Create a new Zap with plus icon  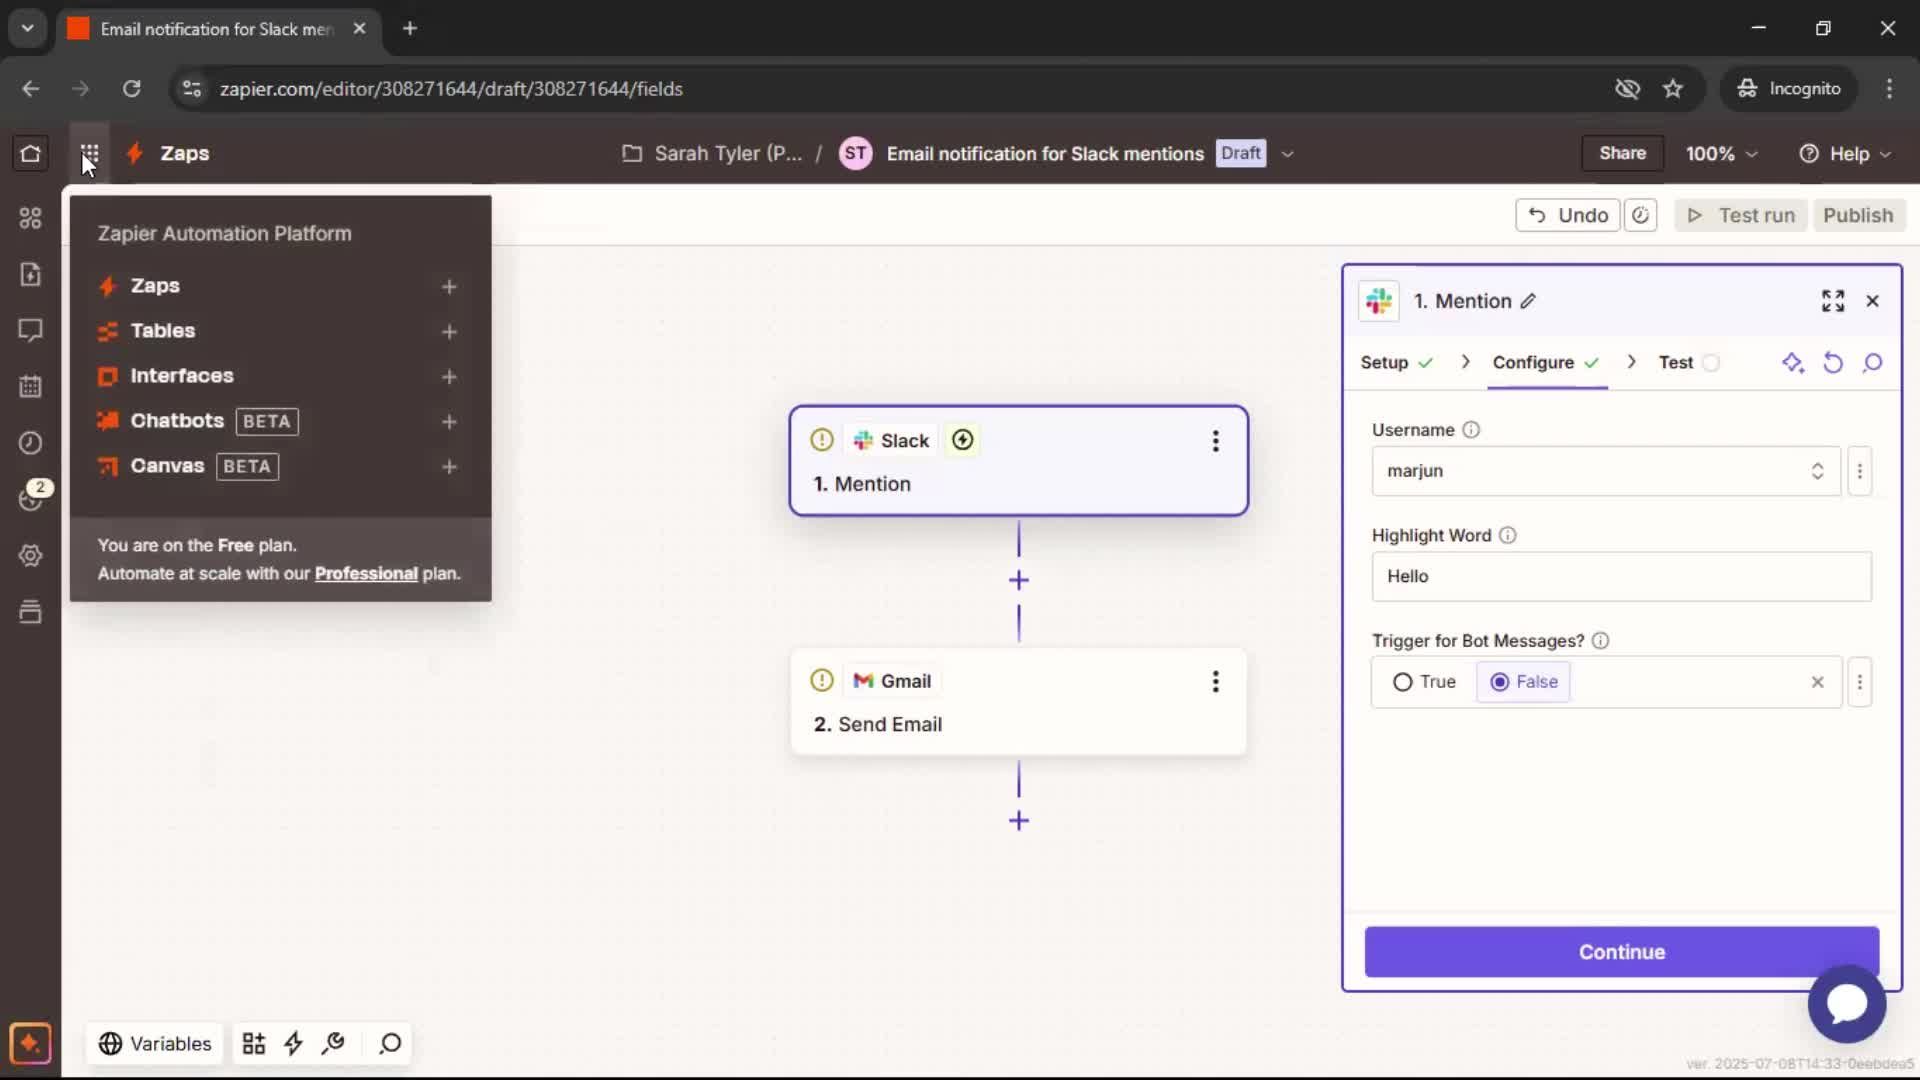coord(449,287)
